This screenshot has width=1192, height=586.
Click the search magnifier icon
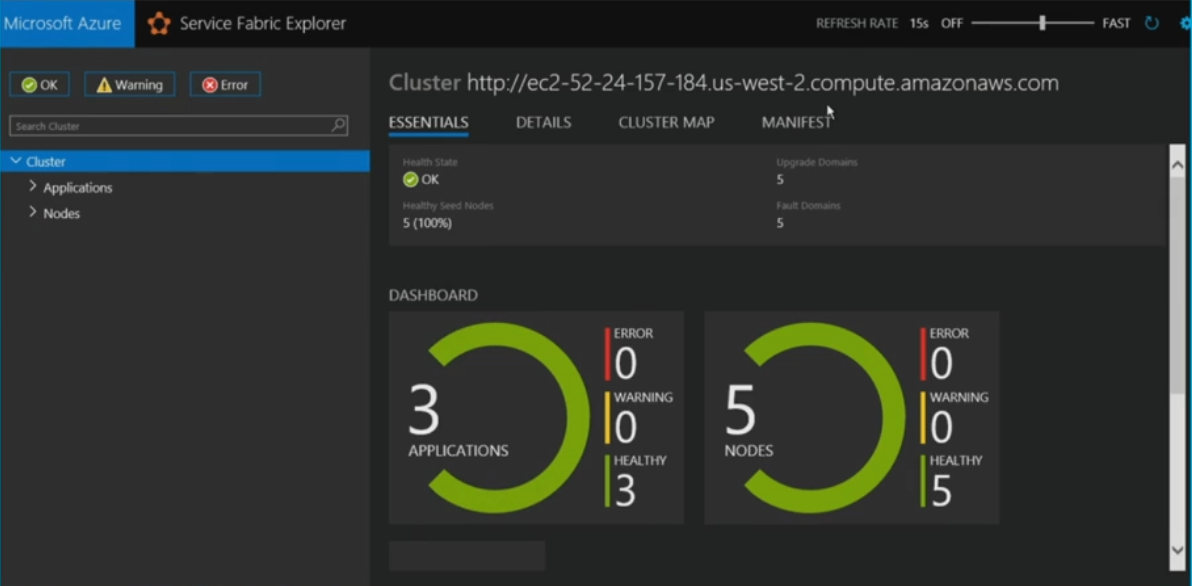tap(338, 125)
